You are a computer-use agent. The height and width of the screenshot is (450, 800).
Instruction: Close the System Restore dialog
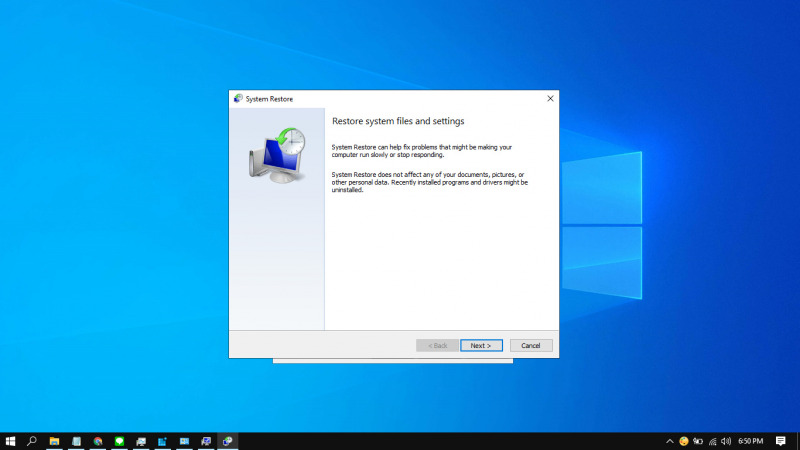coord(550,98)
